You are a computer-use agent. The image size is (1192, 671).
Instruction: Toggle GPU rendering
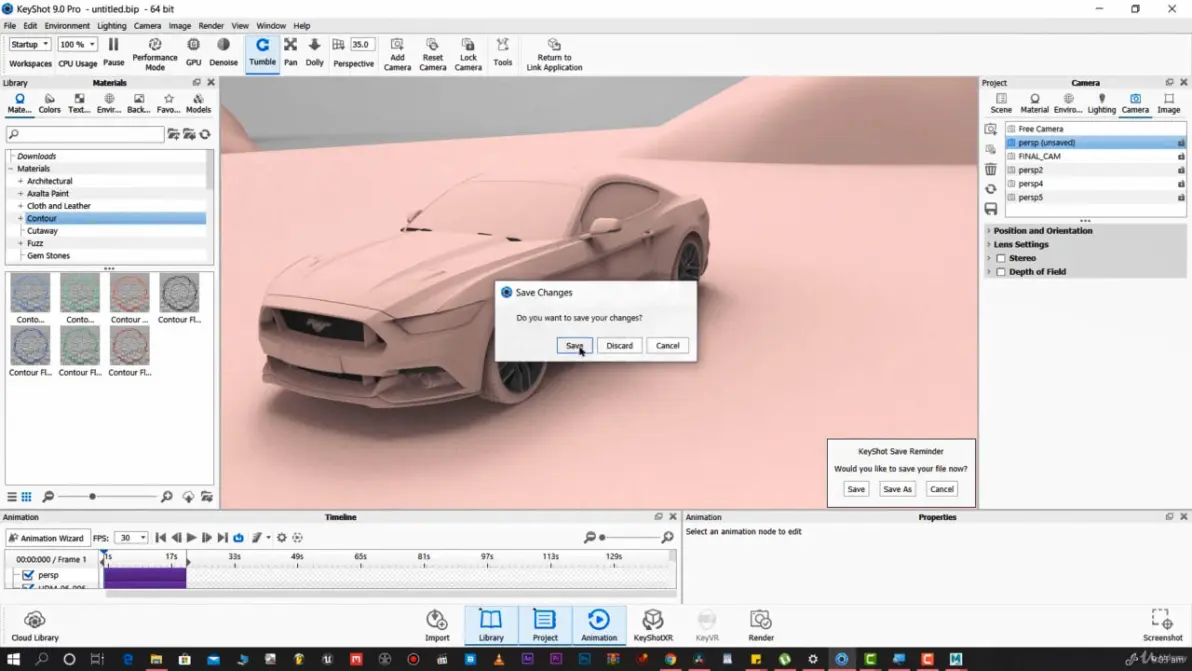pyautogui.click(x=193, y=52)
